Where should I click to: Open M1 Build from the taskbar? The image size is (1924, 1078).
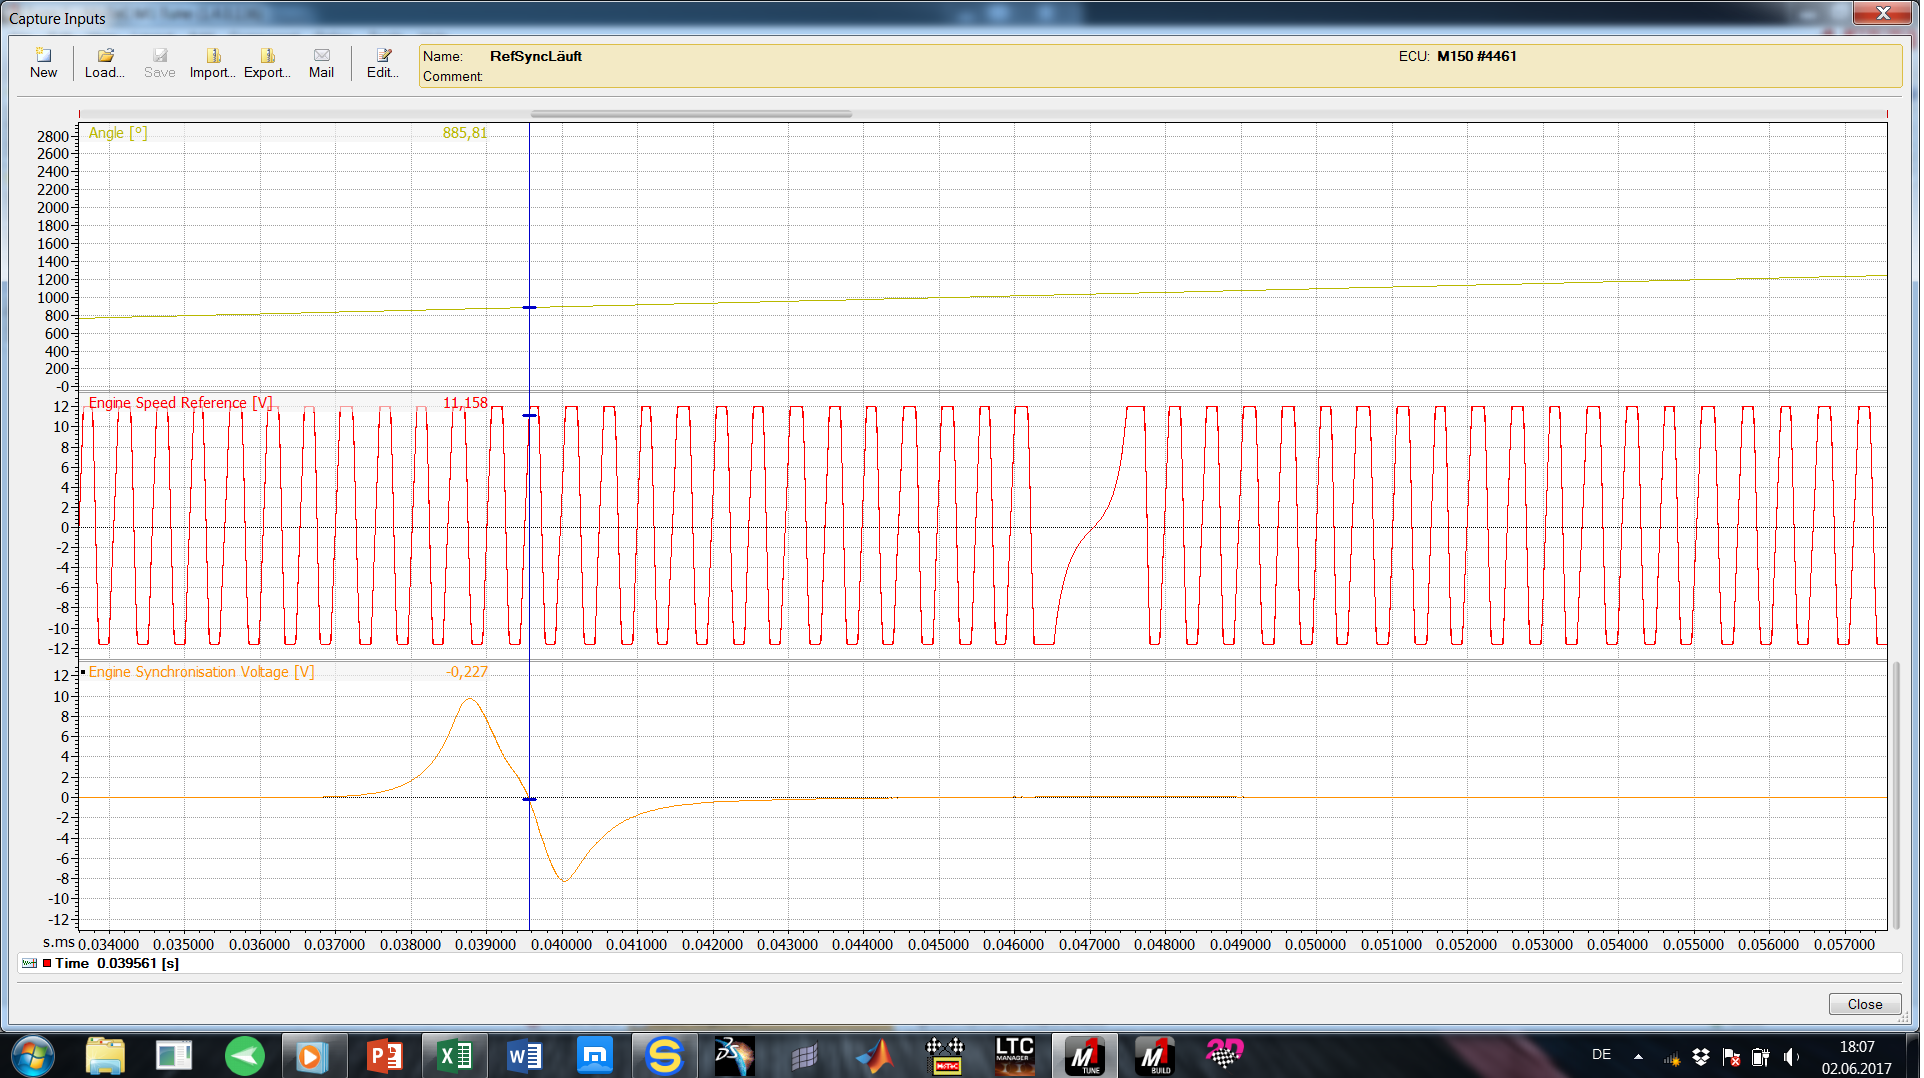click(1156, 1056)
